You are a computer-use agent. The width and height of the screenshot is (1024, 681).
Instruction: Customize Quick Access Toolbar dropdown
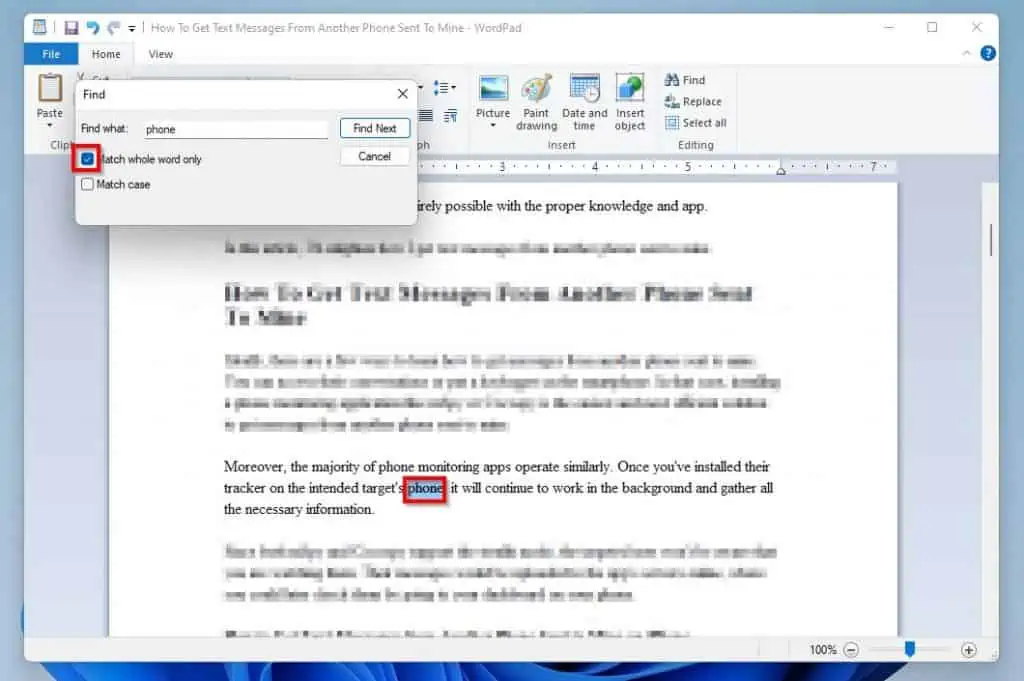click(132, 29)
